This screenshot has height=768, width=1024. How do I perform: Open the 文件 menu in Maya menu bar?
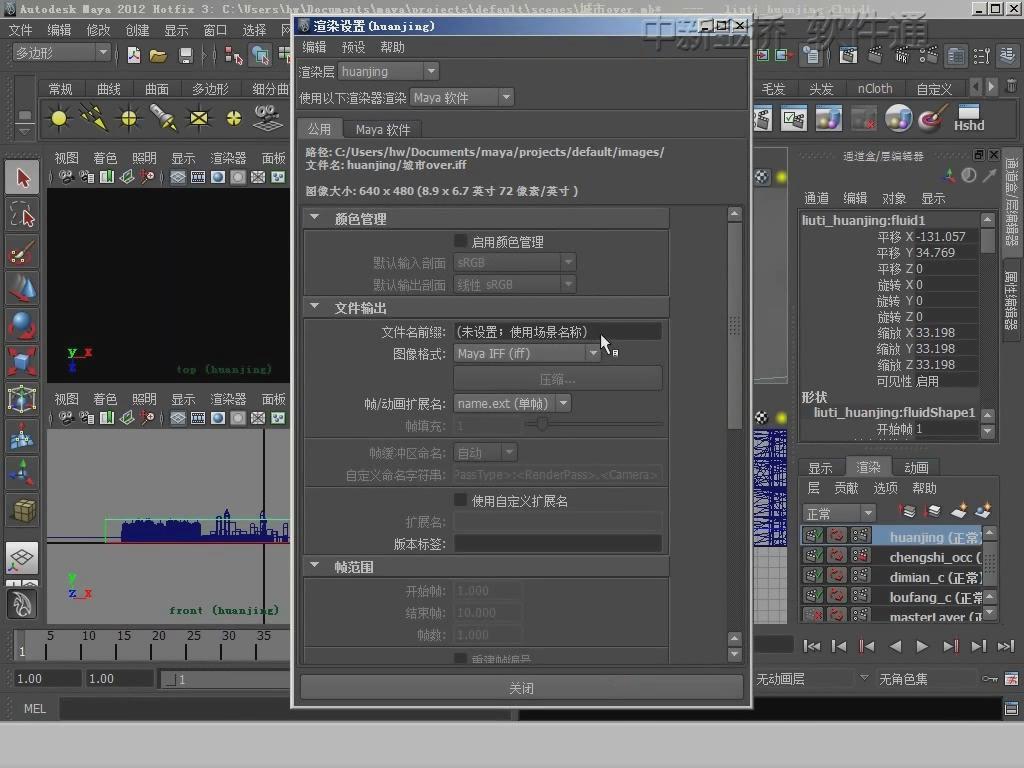[20, 30]
